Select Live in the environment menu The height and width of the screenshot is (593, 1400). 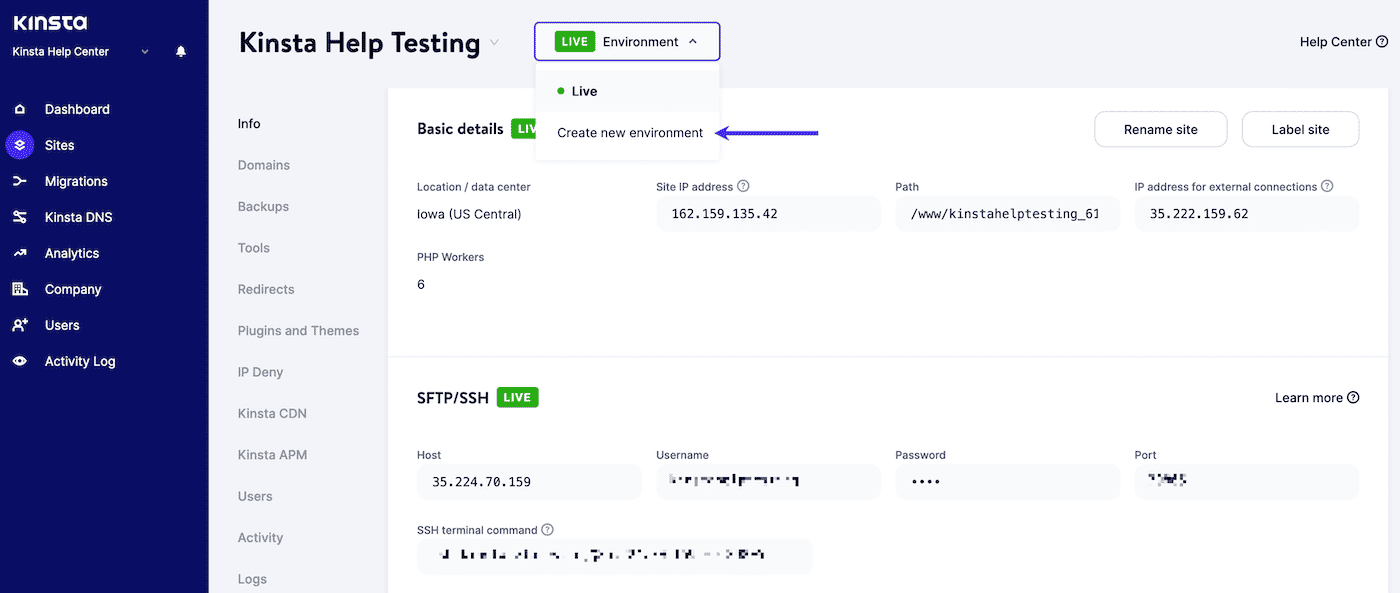(585, 90)
